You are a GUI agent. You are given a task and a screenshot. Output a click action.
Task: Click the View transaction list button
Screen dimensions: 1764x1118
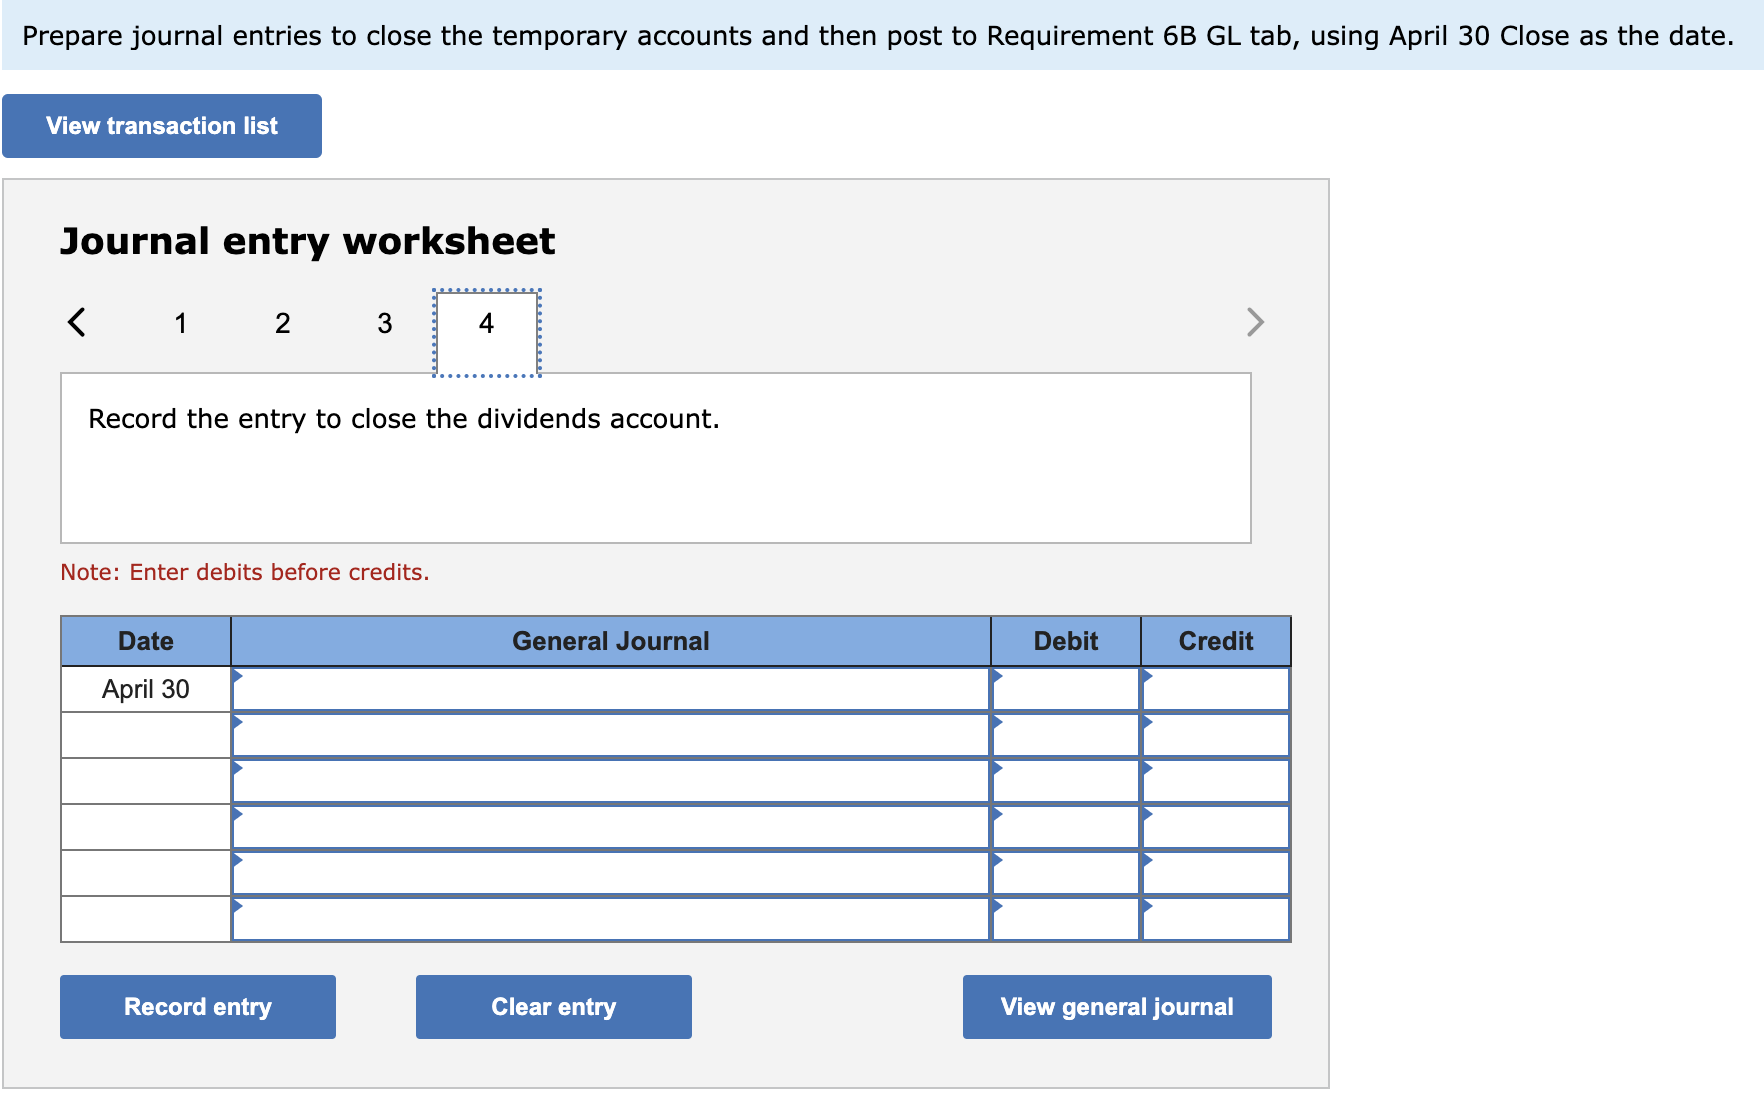click(161, 125)
